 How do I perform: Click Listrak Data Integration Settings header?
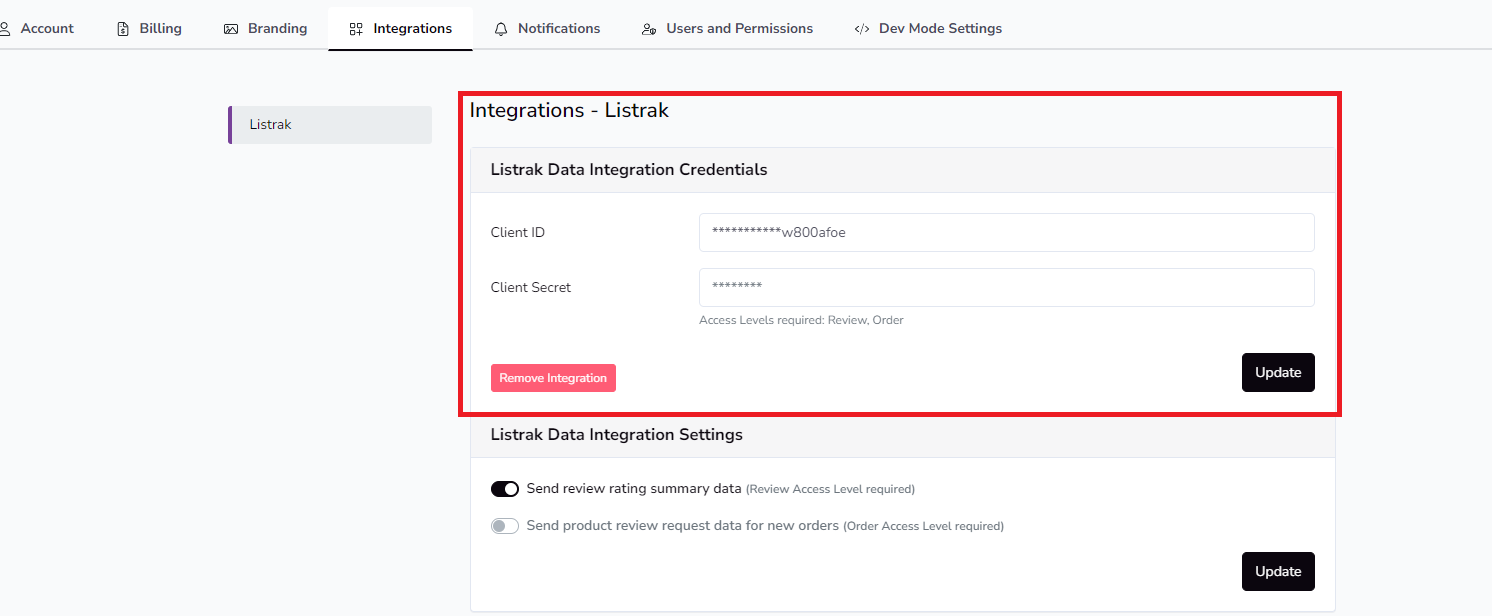coord(617,435)
